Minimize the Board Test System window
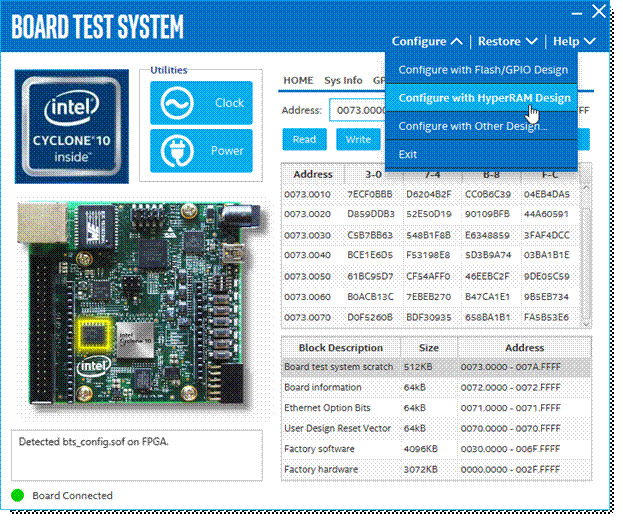623x523 pixels. tap(577, 14)
